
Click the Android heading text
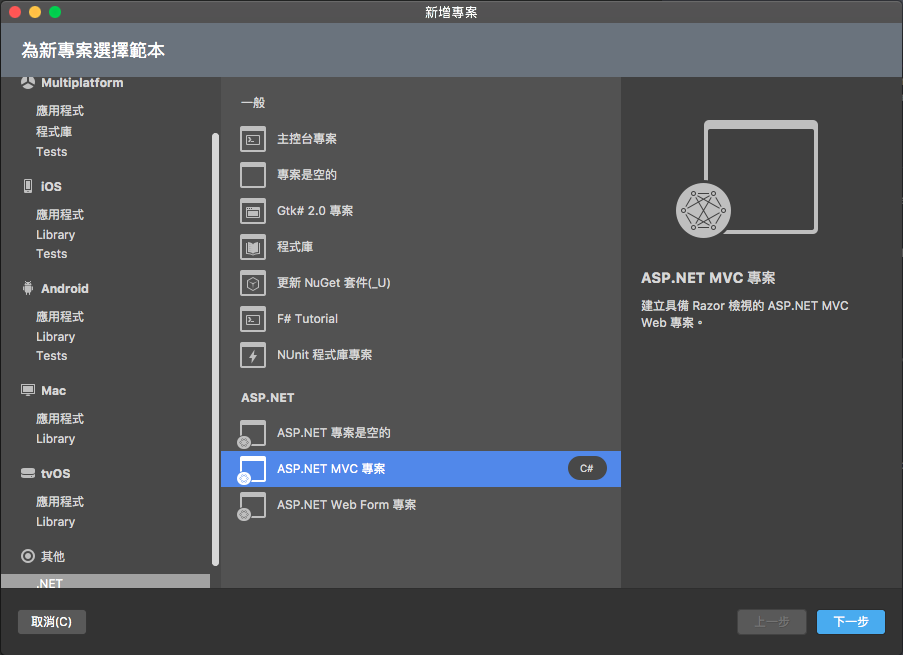pyautogui.click(x=65, y=289)
